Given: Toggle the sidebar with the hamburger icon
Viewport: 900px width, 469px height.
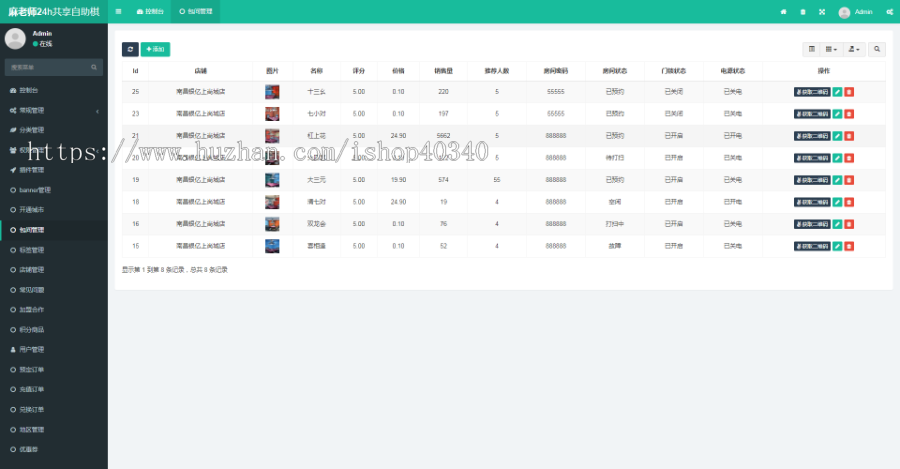Looking at the screenshot, I should click(118, 11).
